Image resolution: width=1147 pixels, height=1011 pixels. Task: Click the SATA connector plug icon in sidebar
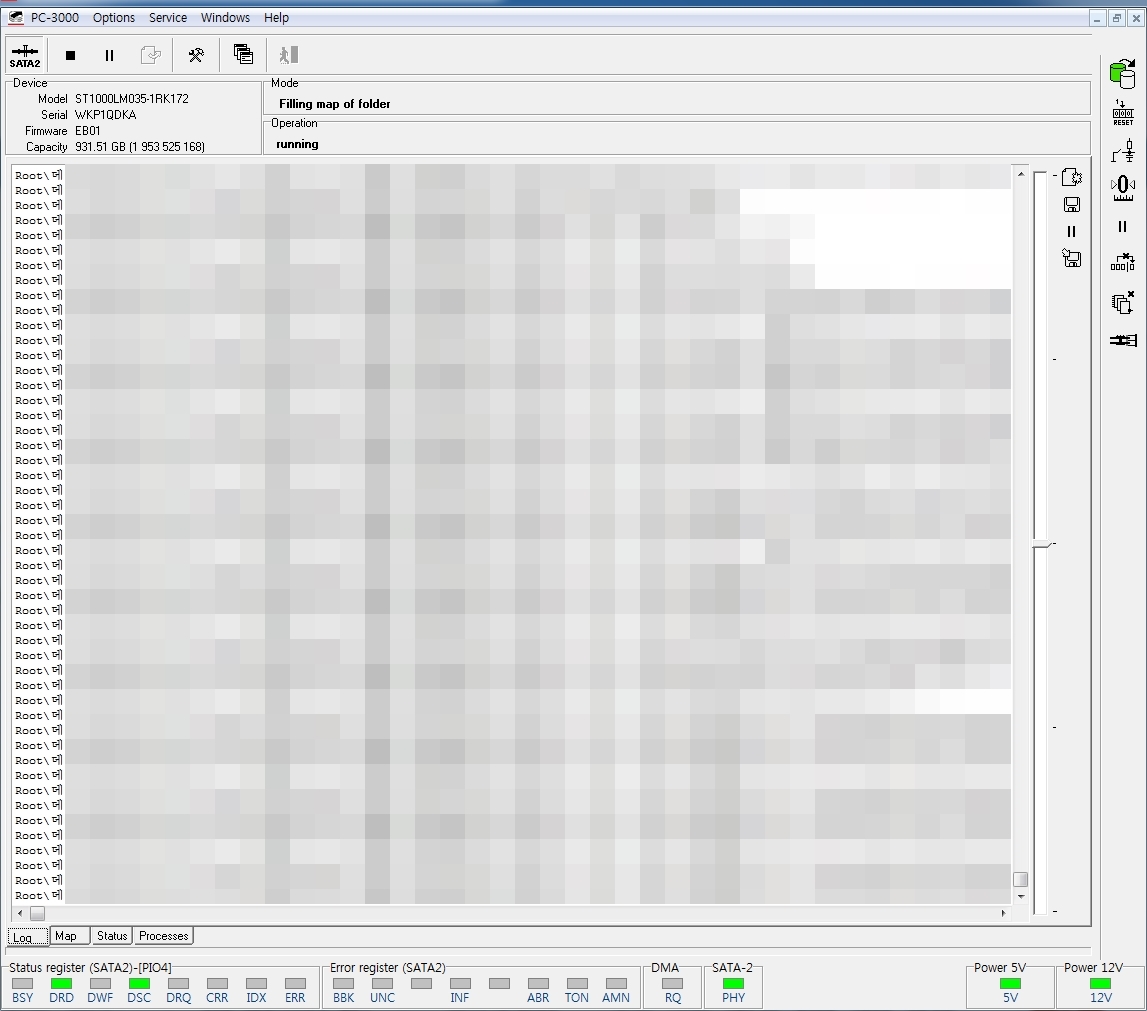pyautogui.click(x=1123, y=340)
